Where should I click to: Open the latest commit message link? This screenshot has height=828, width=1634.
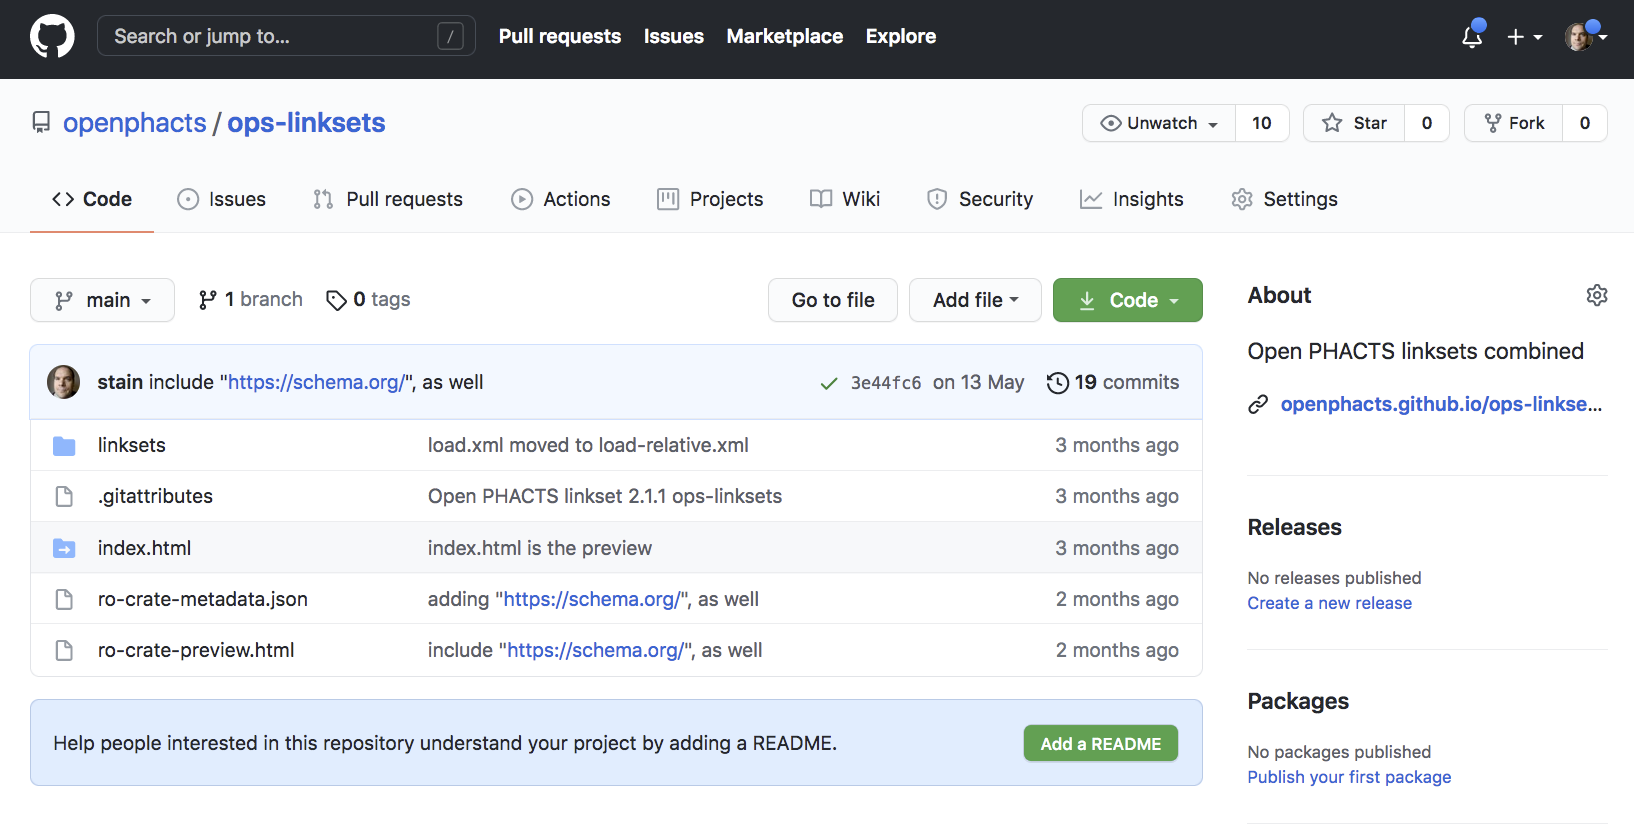coord(316,382)
